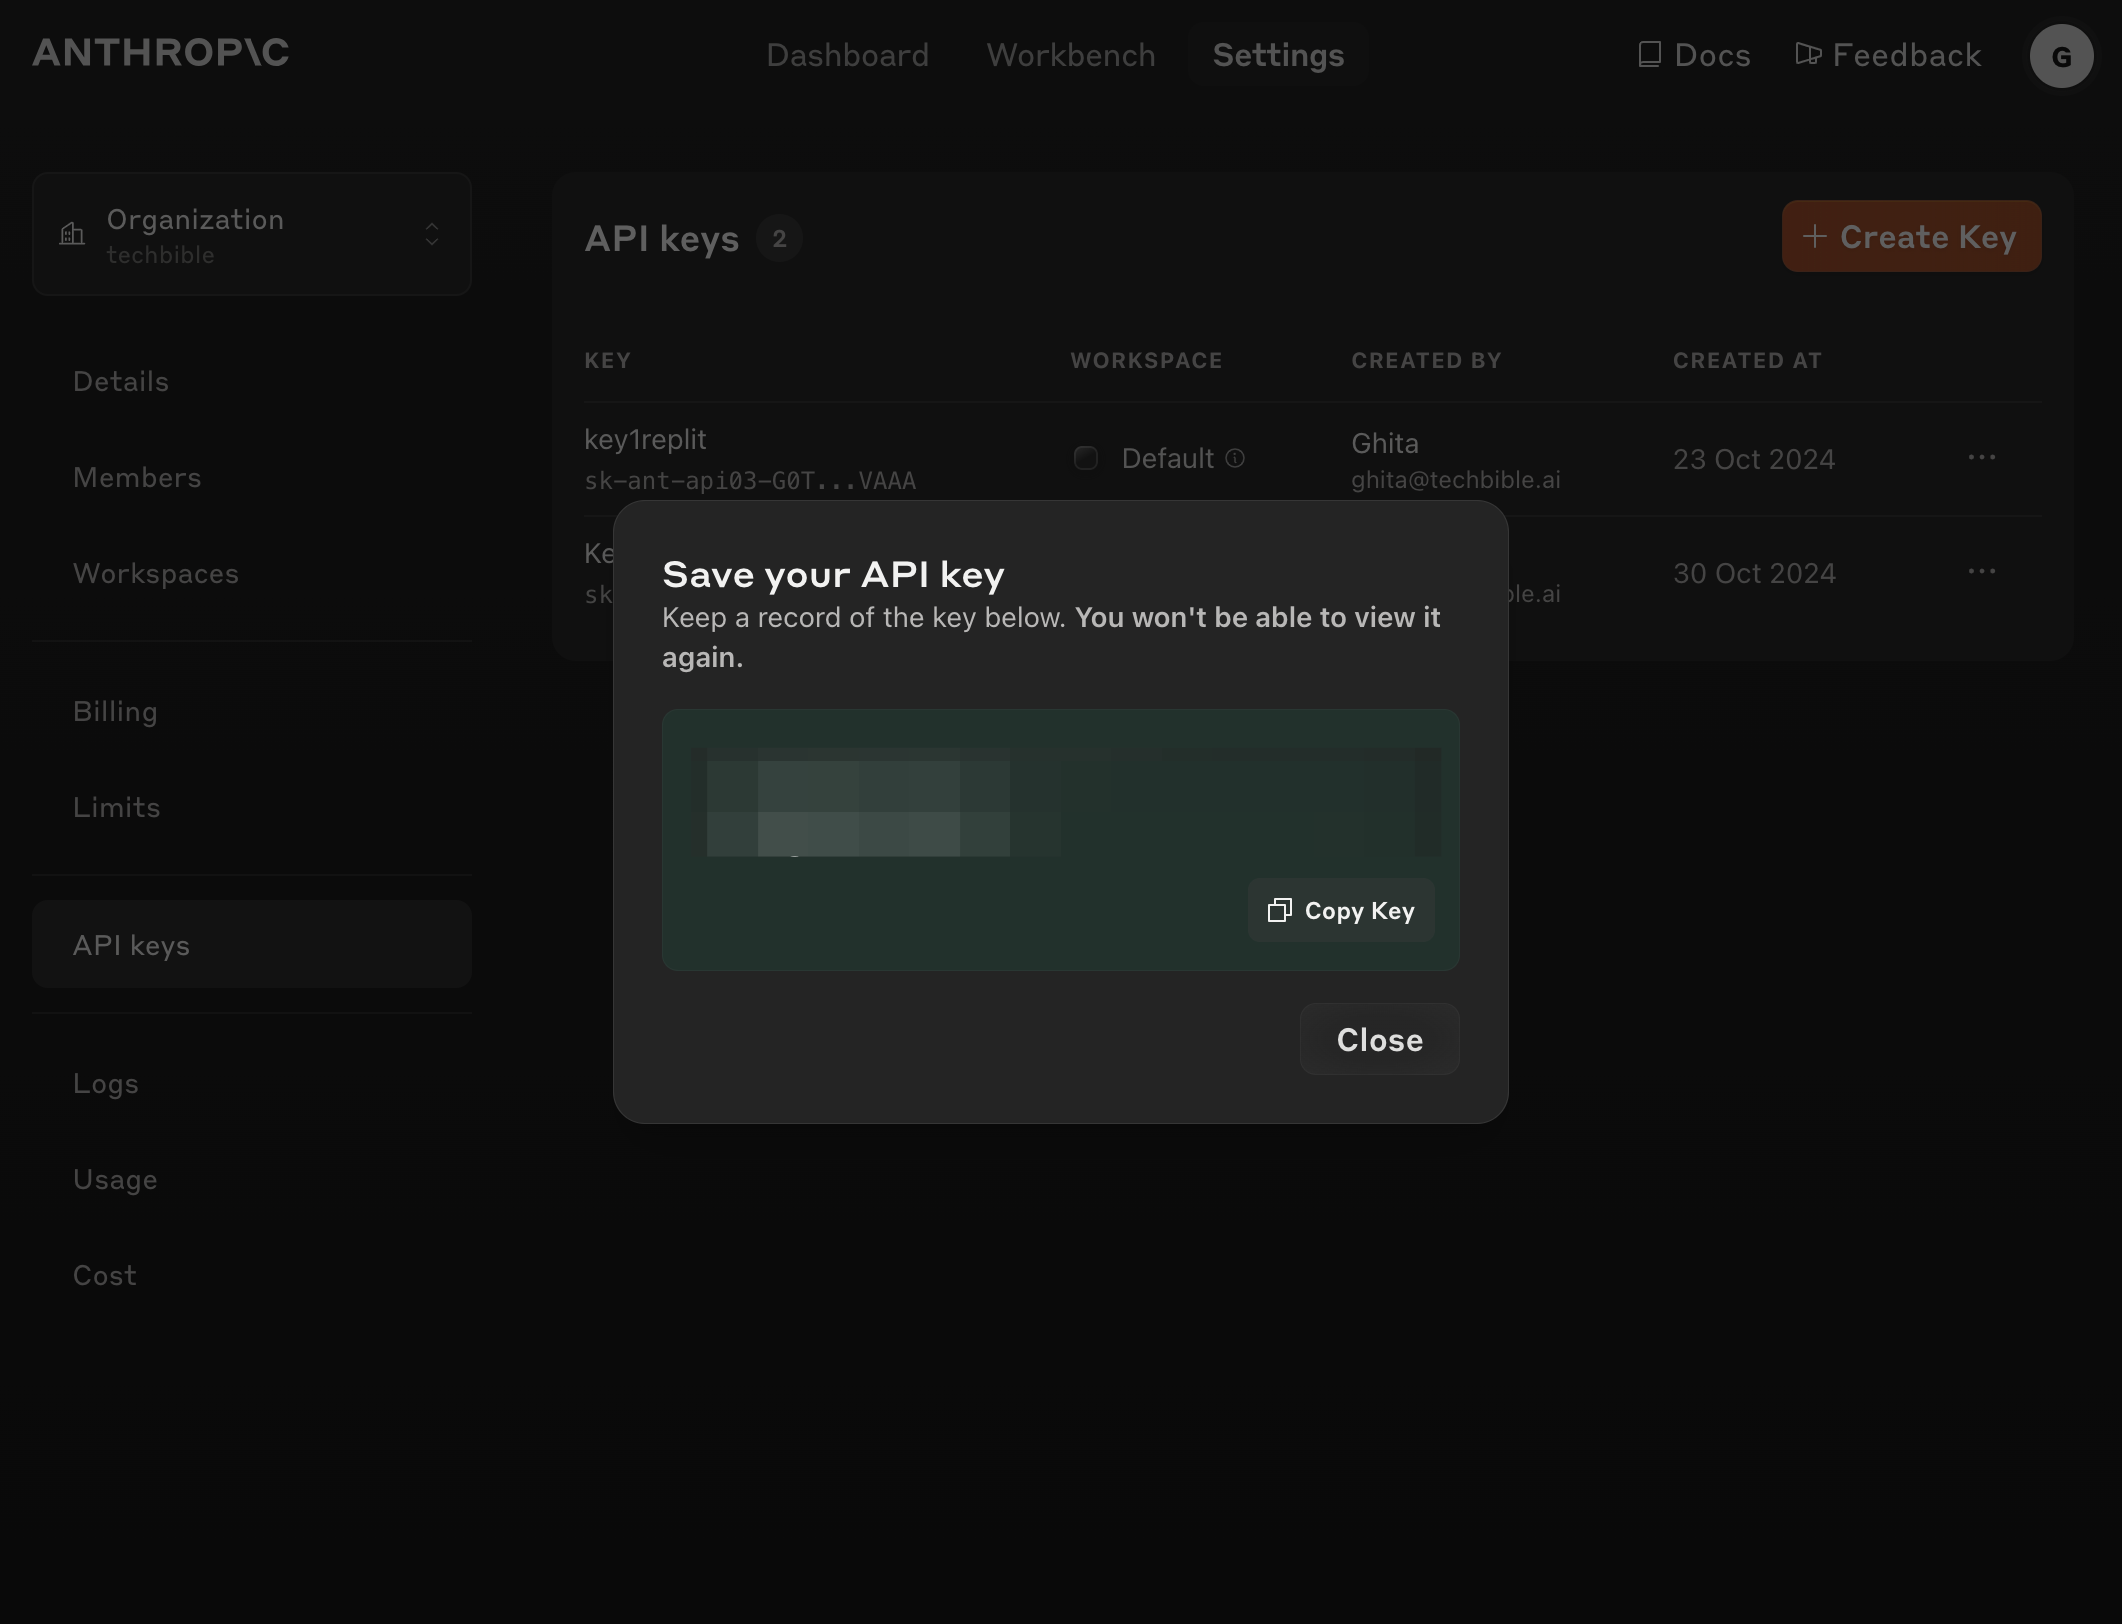
Task: Click the organization building icon
Action: click(x=72, y=234)
